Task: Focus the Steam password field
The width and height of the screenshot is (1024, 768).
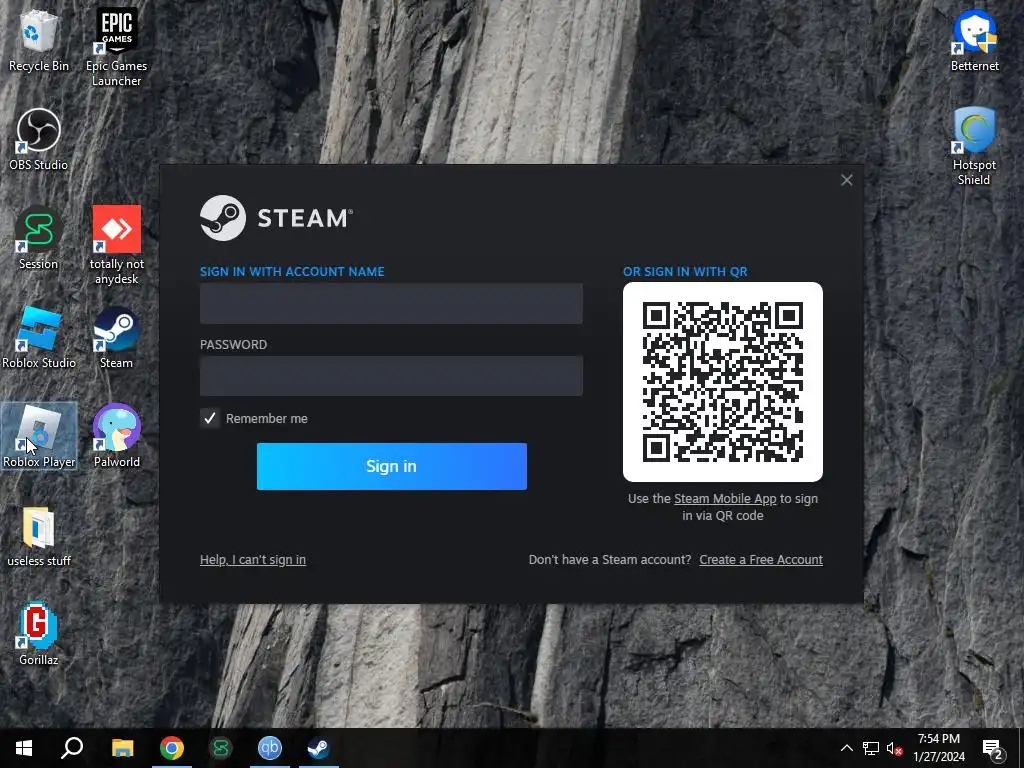Action: [x=391, y=376]
